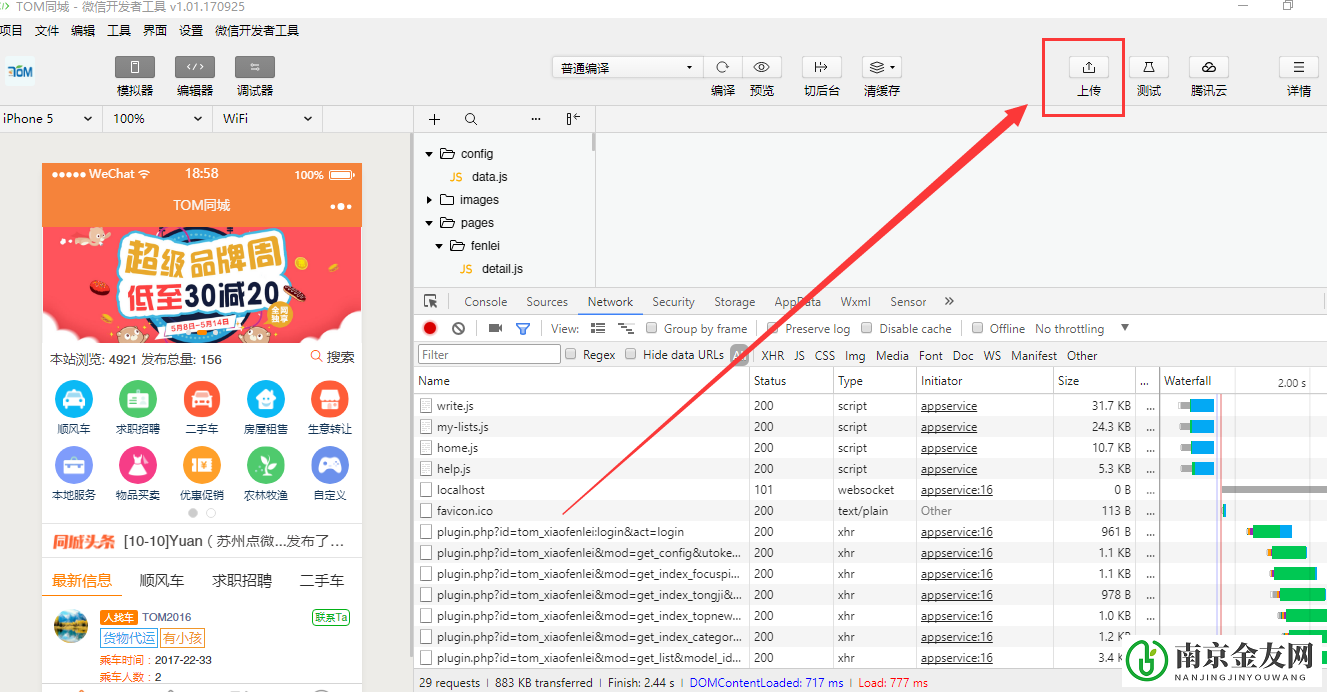Switch to the Console tab
Viewport: 1327px width, 692px height.
pyautogui.click(x=485, y=302)
